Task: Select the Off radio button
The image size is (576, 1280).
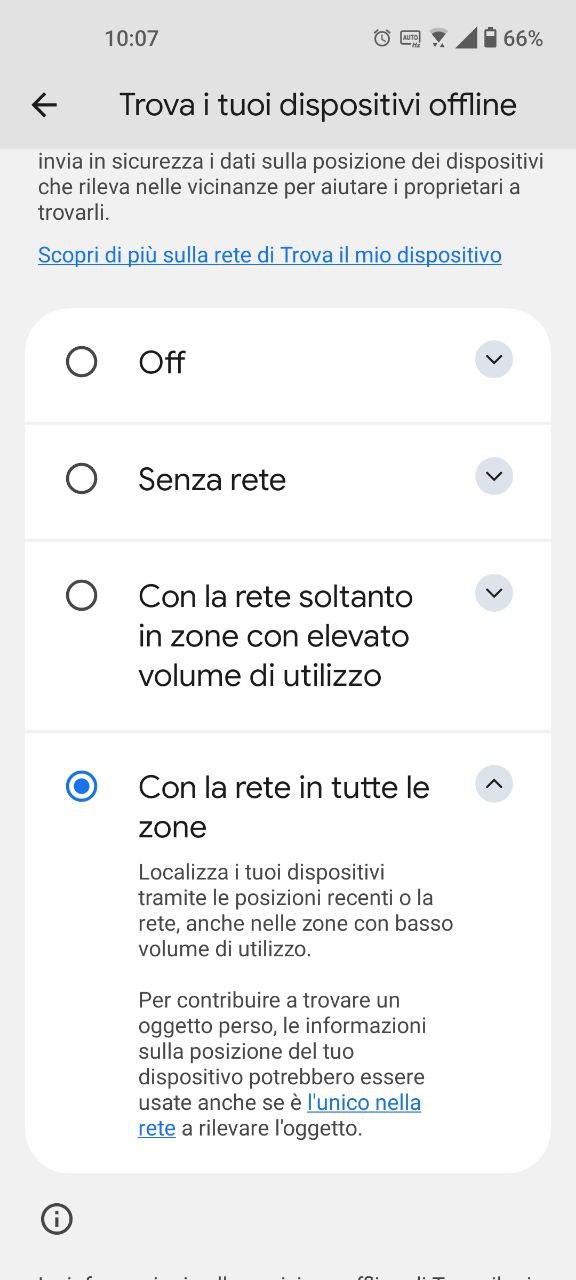Action: tap(81, 362)
